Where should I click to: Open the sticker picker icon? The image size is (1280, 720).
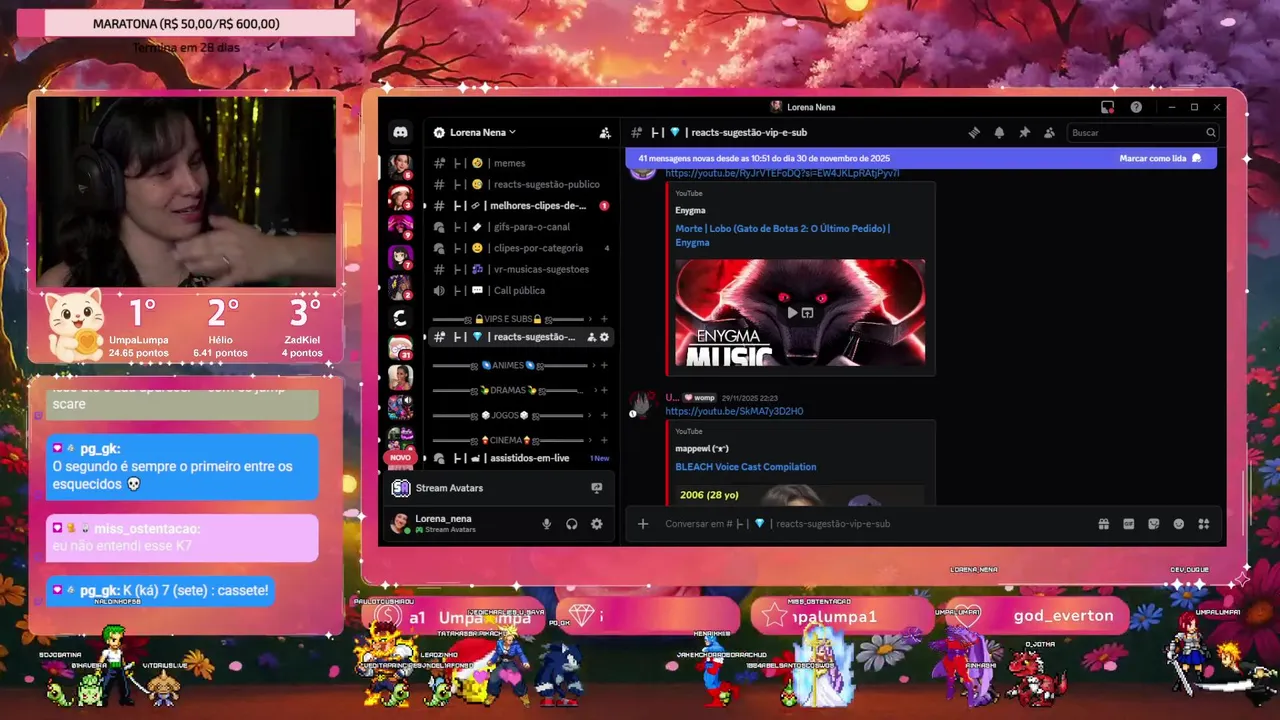point(1154,523)
